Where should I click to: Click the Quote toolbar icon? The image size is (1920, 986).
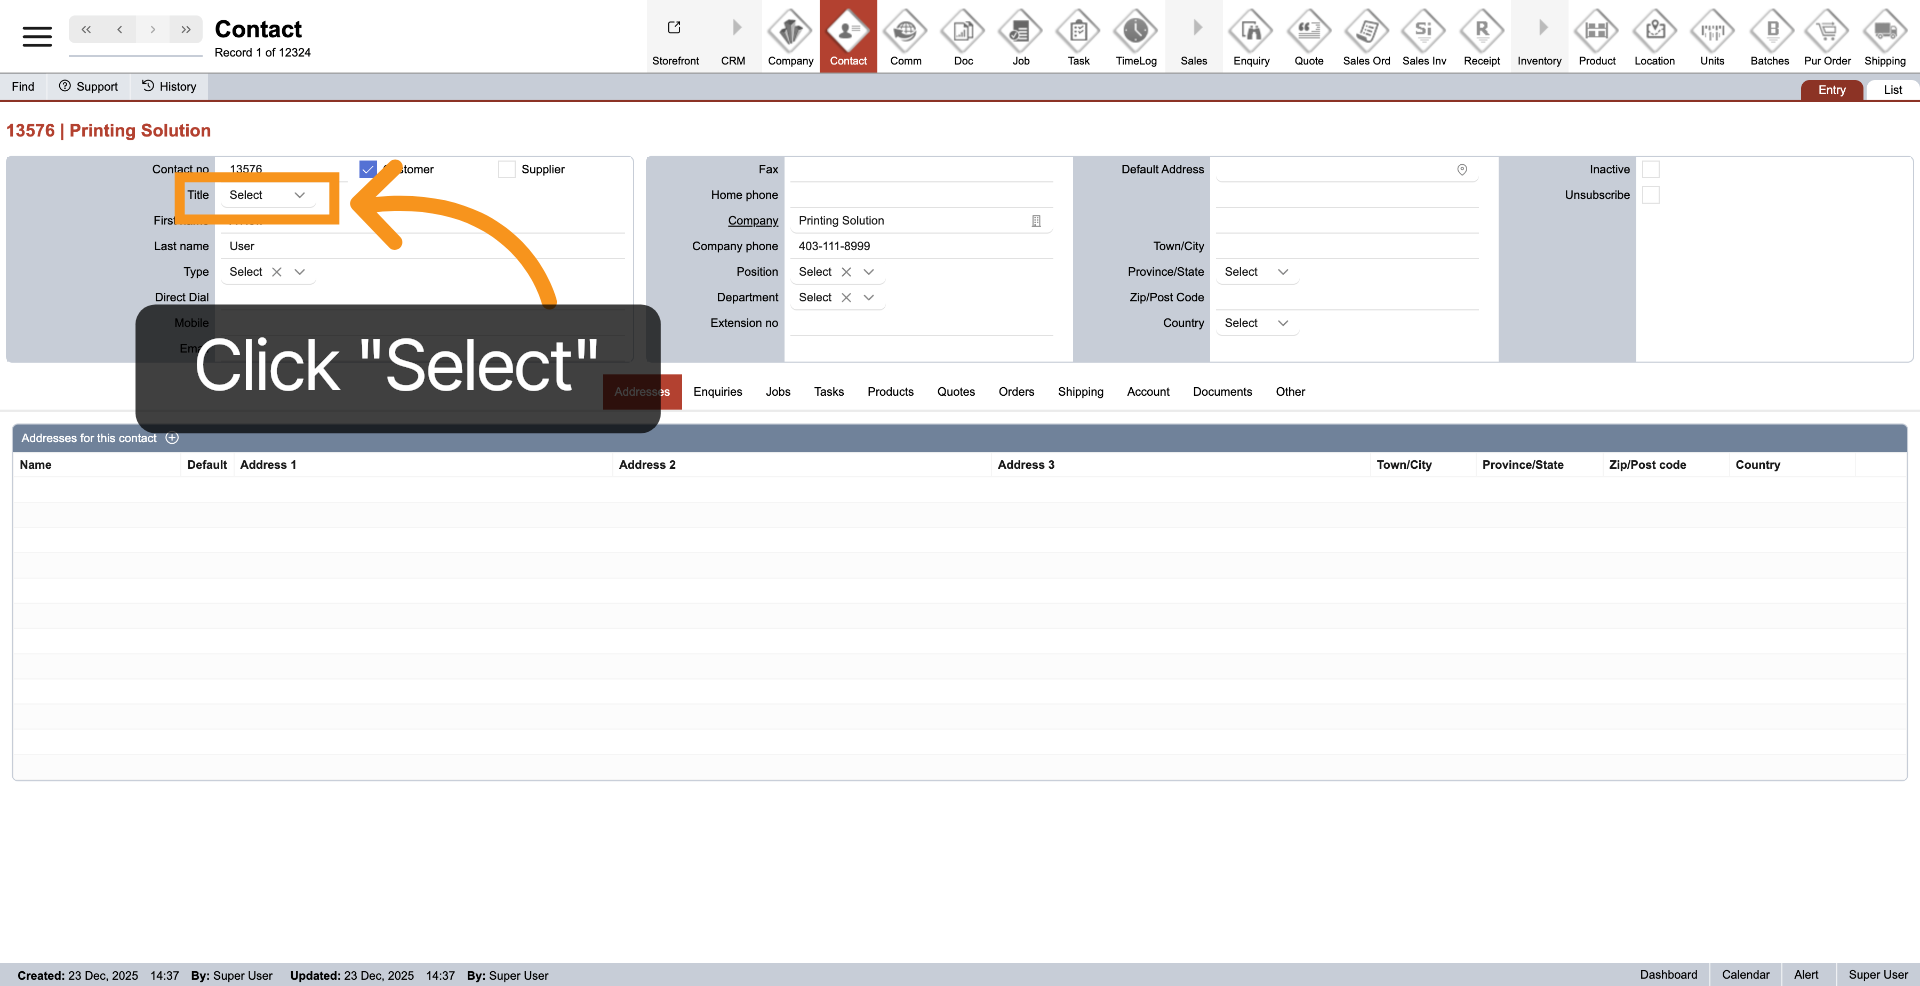[x=1308, y=33]
